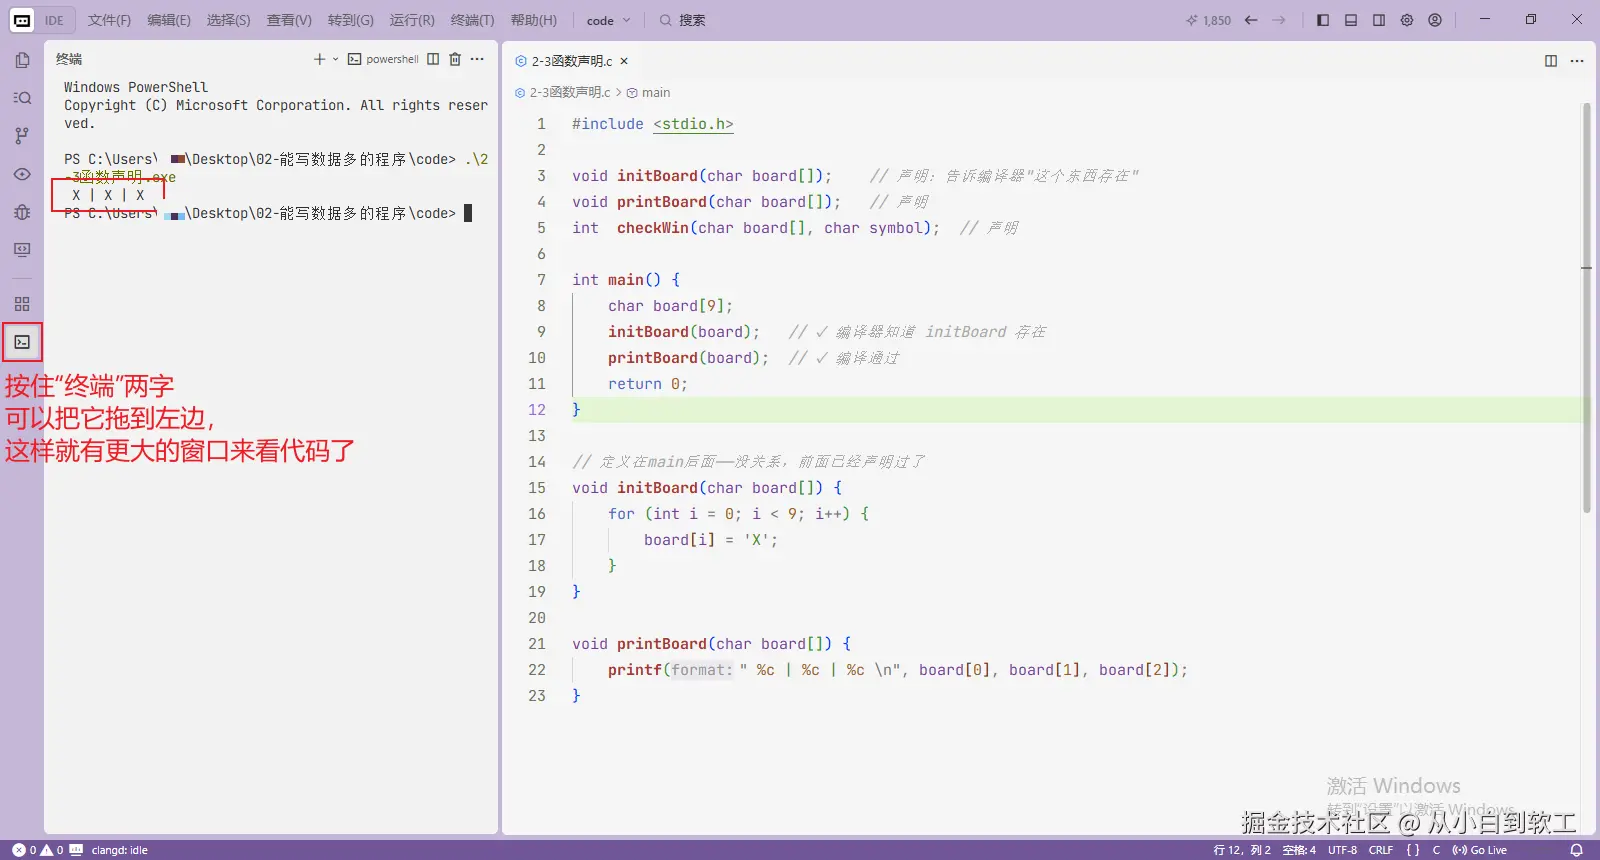Split the terminal pane
This screenshot has height=860, width=1600.
coord(433,59)
